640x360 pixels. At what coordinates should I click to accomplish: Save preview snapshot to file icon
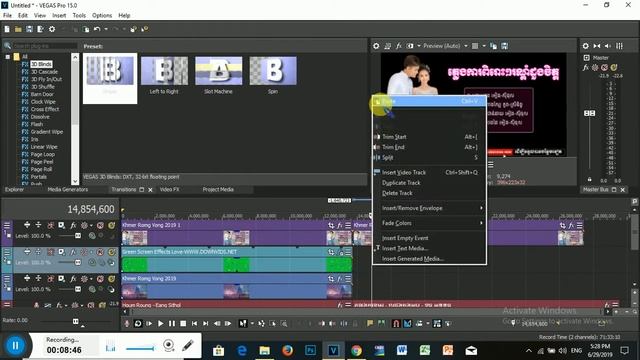pyautogui.click(x=505, y=46)
